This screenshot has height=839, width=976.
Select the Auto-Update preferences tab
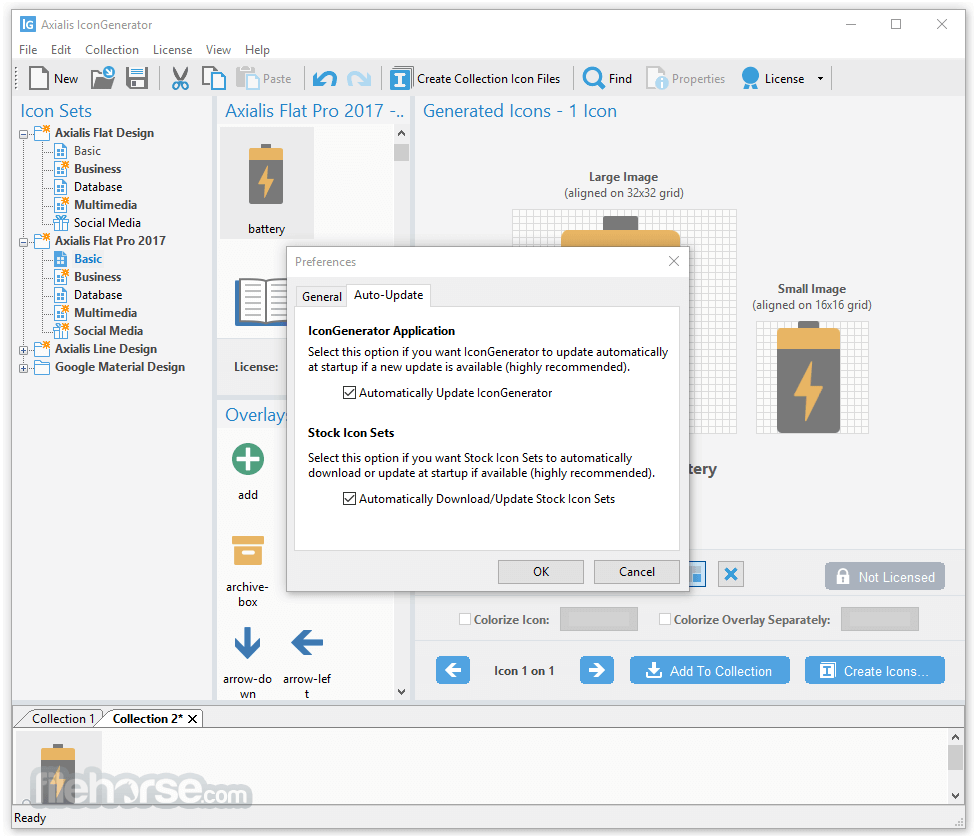pos(388,295)
